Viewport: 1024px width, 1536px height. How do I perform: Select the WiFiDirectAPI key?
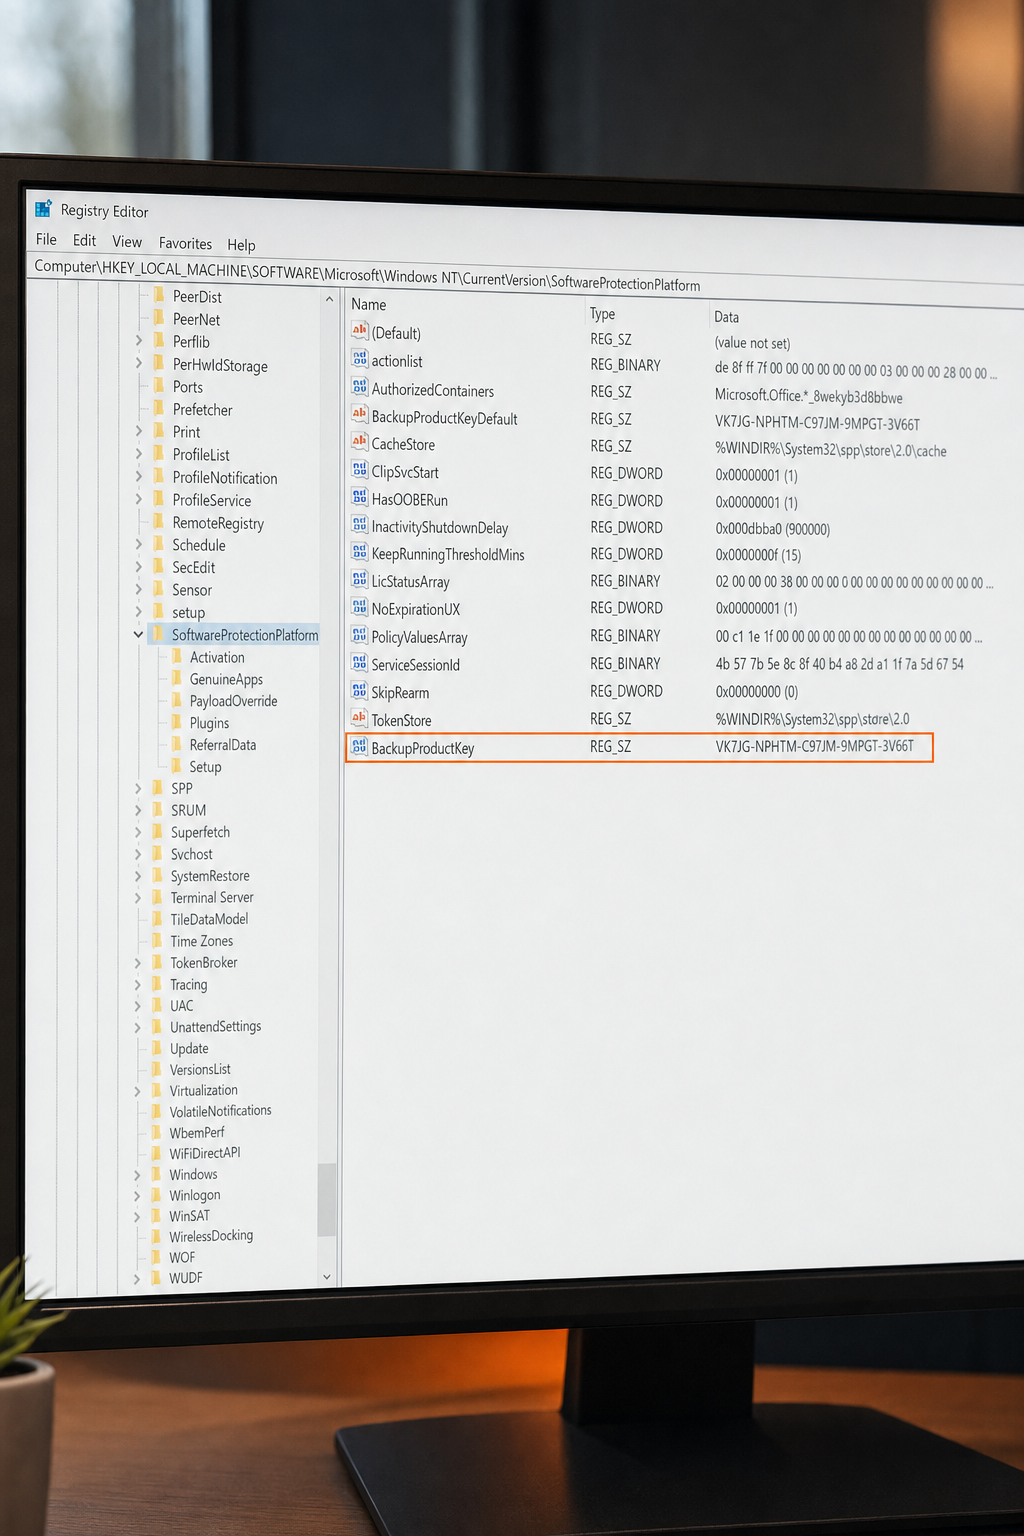tap(204, 1153)
